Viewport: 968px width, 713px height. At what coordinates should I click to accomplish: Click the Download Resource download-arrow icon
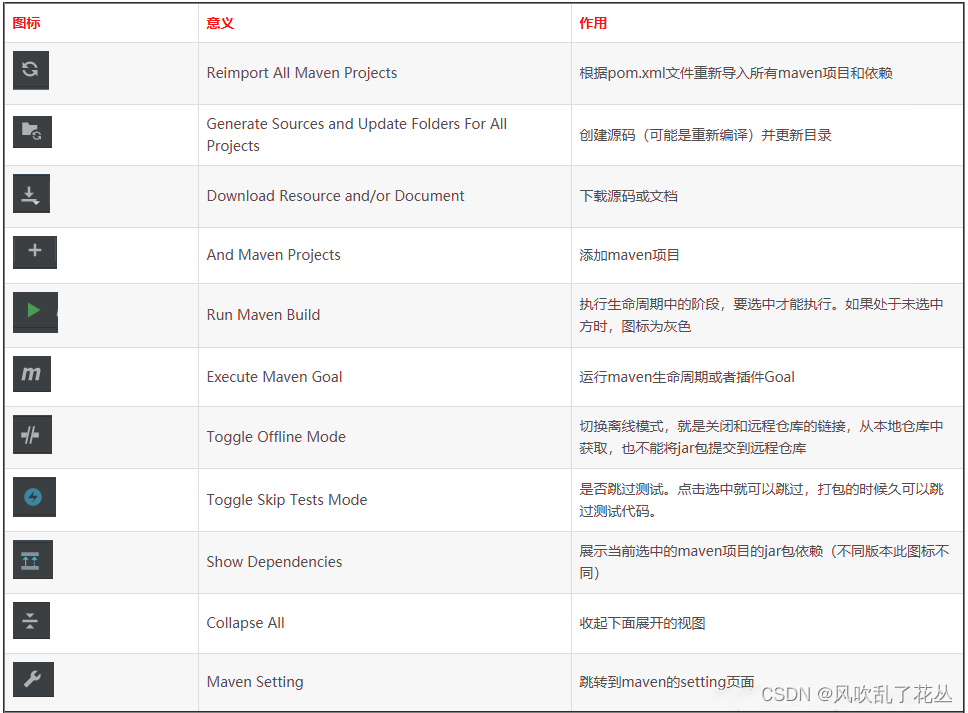pyautogui.click(x=31, y=194)
